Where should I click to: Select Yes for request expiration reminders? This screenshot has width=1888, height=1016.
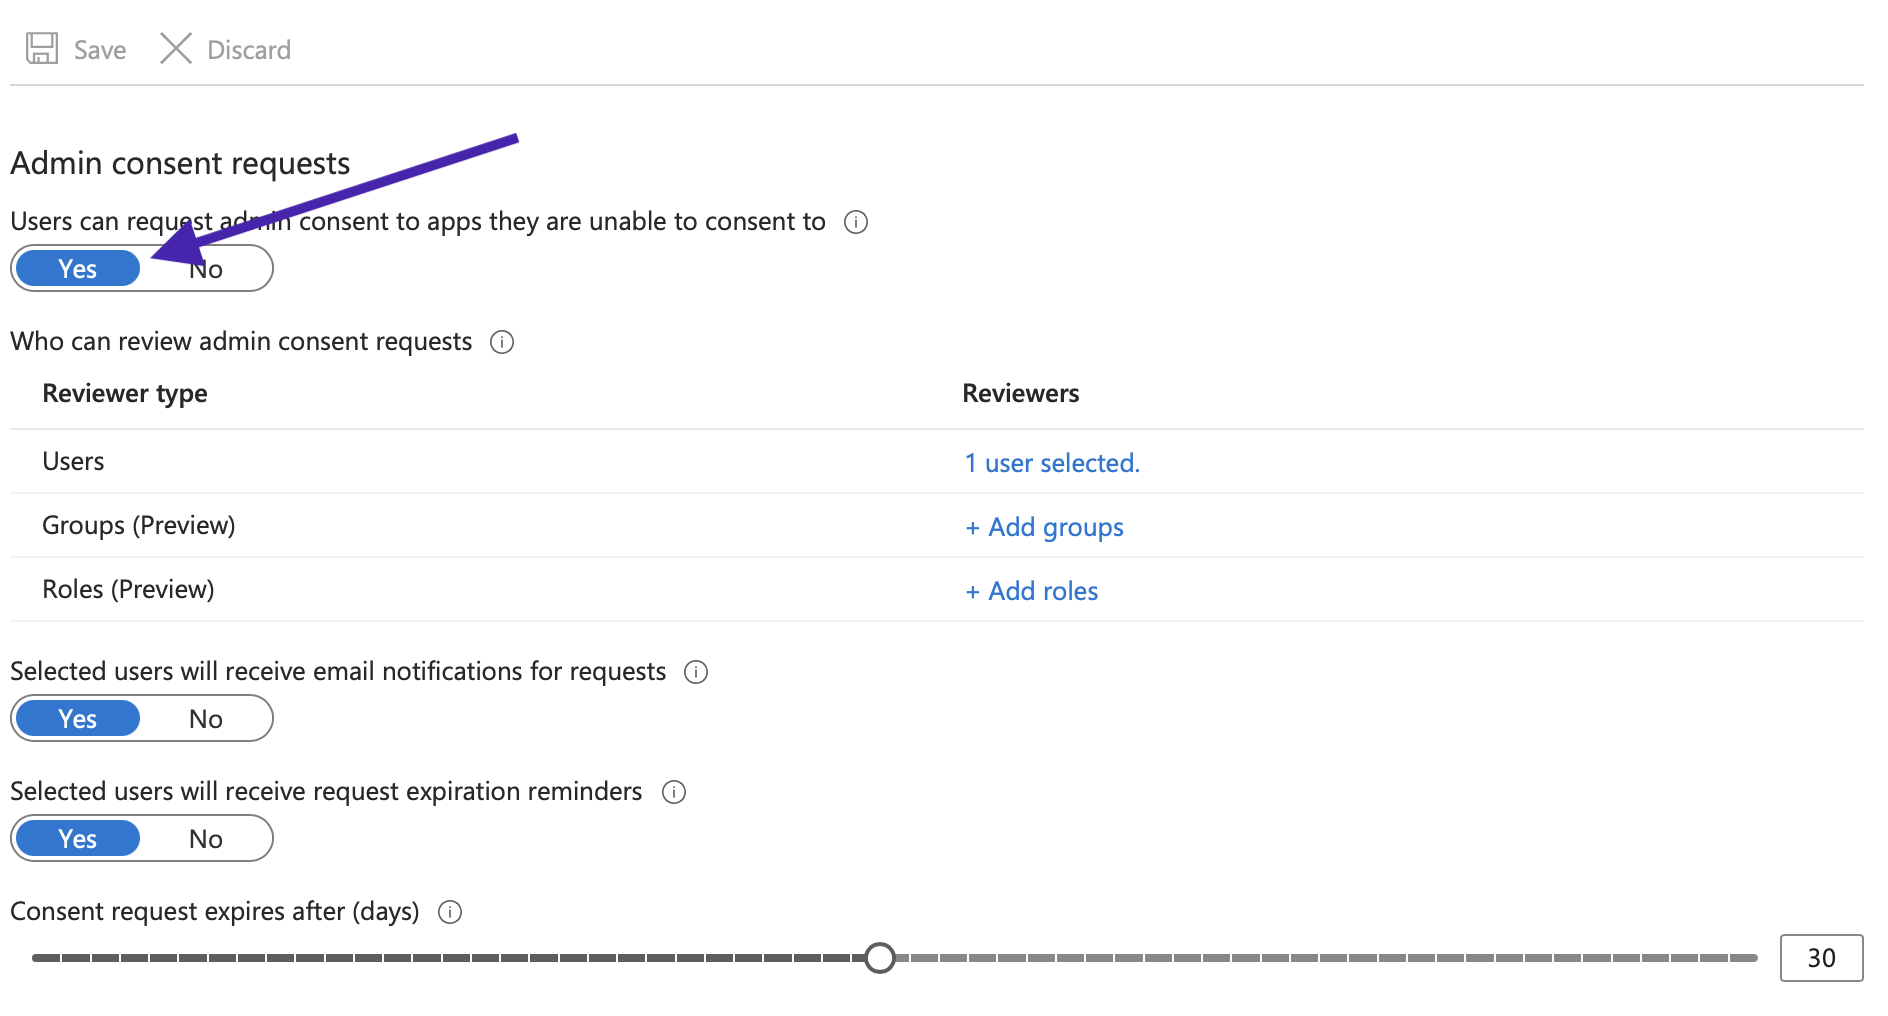(78, 839)
